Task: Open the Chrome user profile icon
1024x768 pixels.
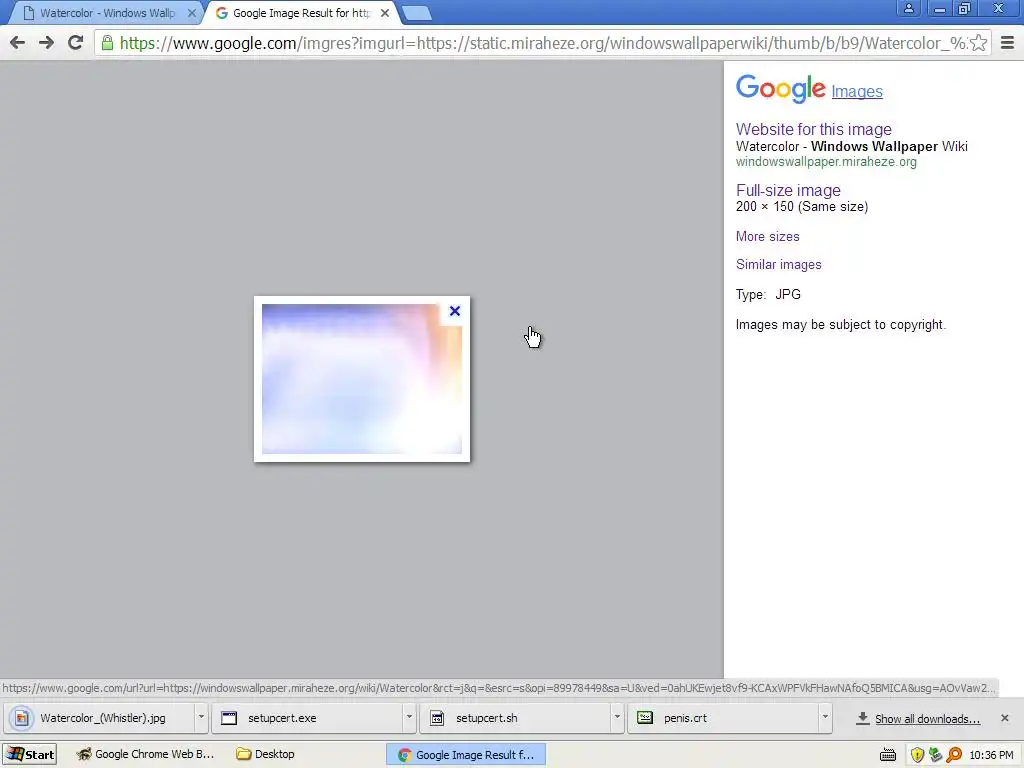Action: tap(908, 8)
